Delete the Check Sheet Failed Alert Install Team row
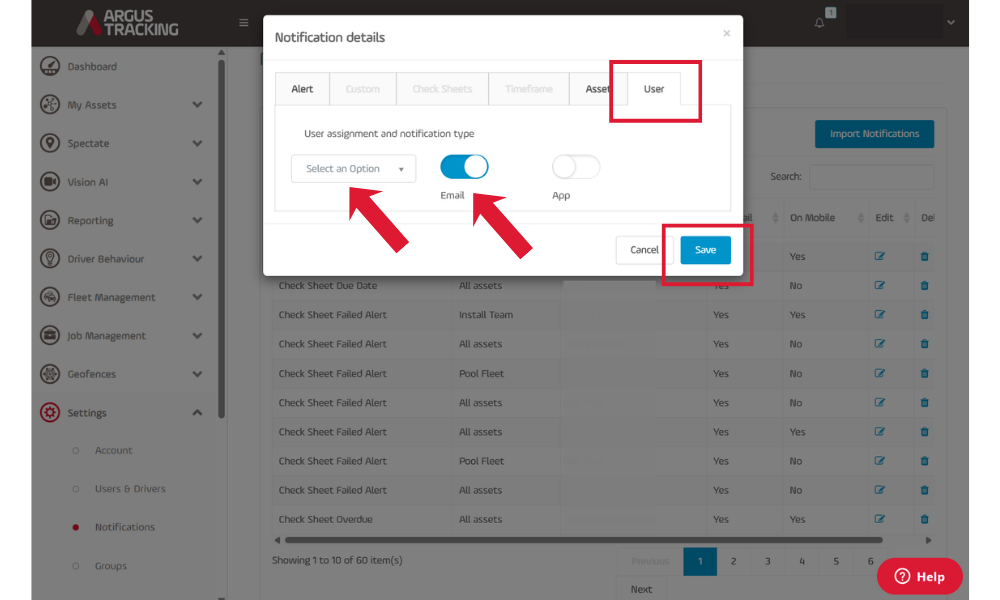The height and width of the screenshot is (600, 1000). [924, 314]
